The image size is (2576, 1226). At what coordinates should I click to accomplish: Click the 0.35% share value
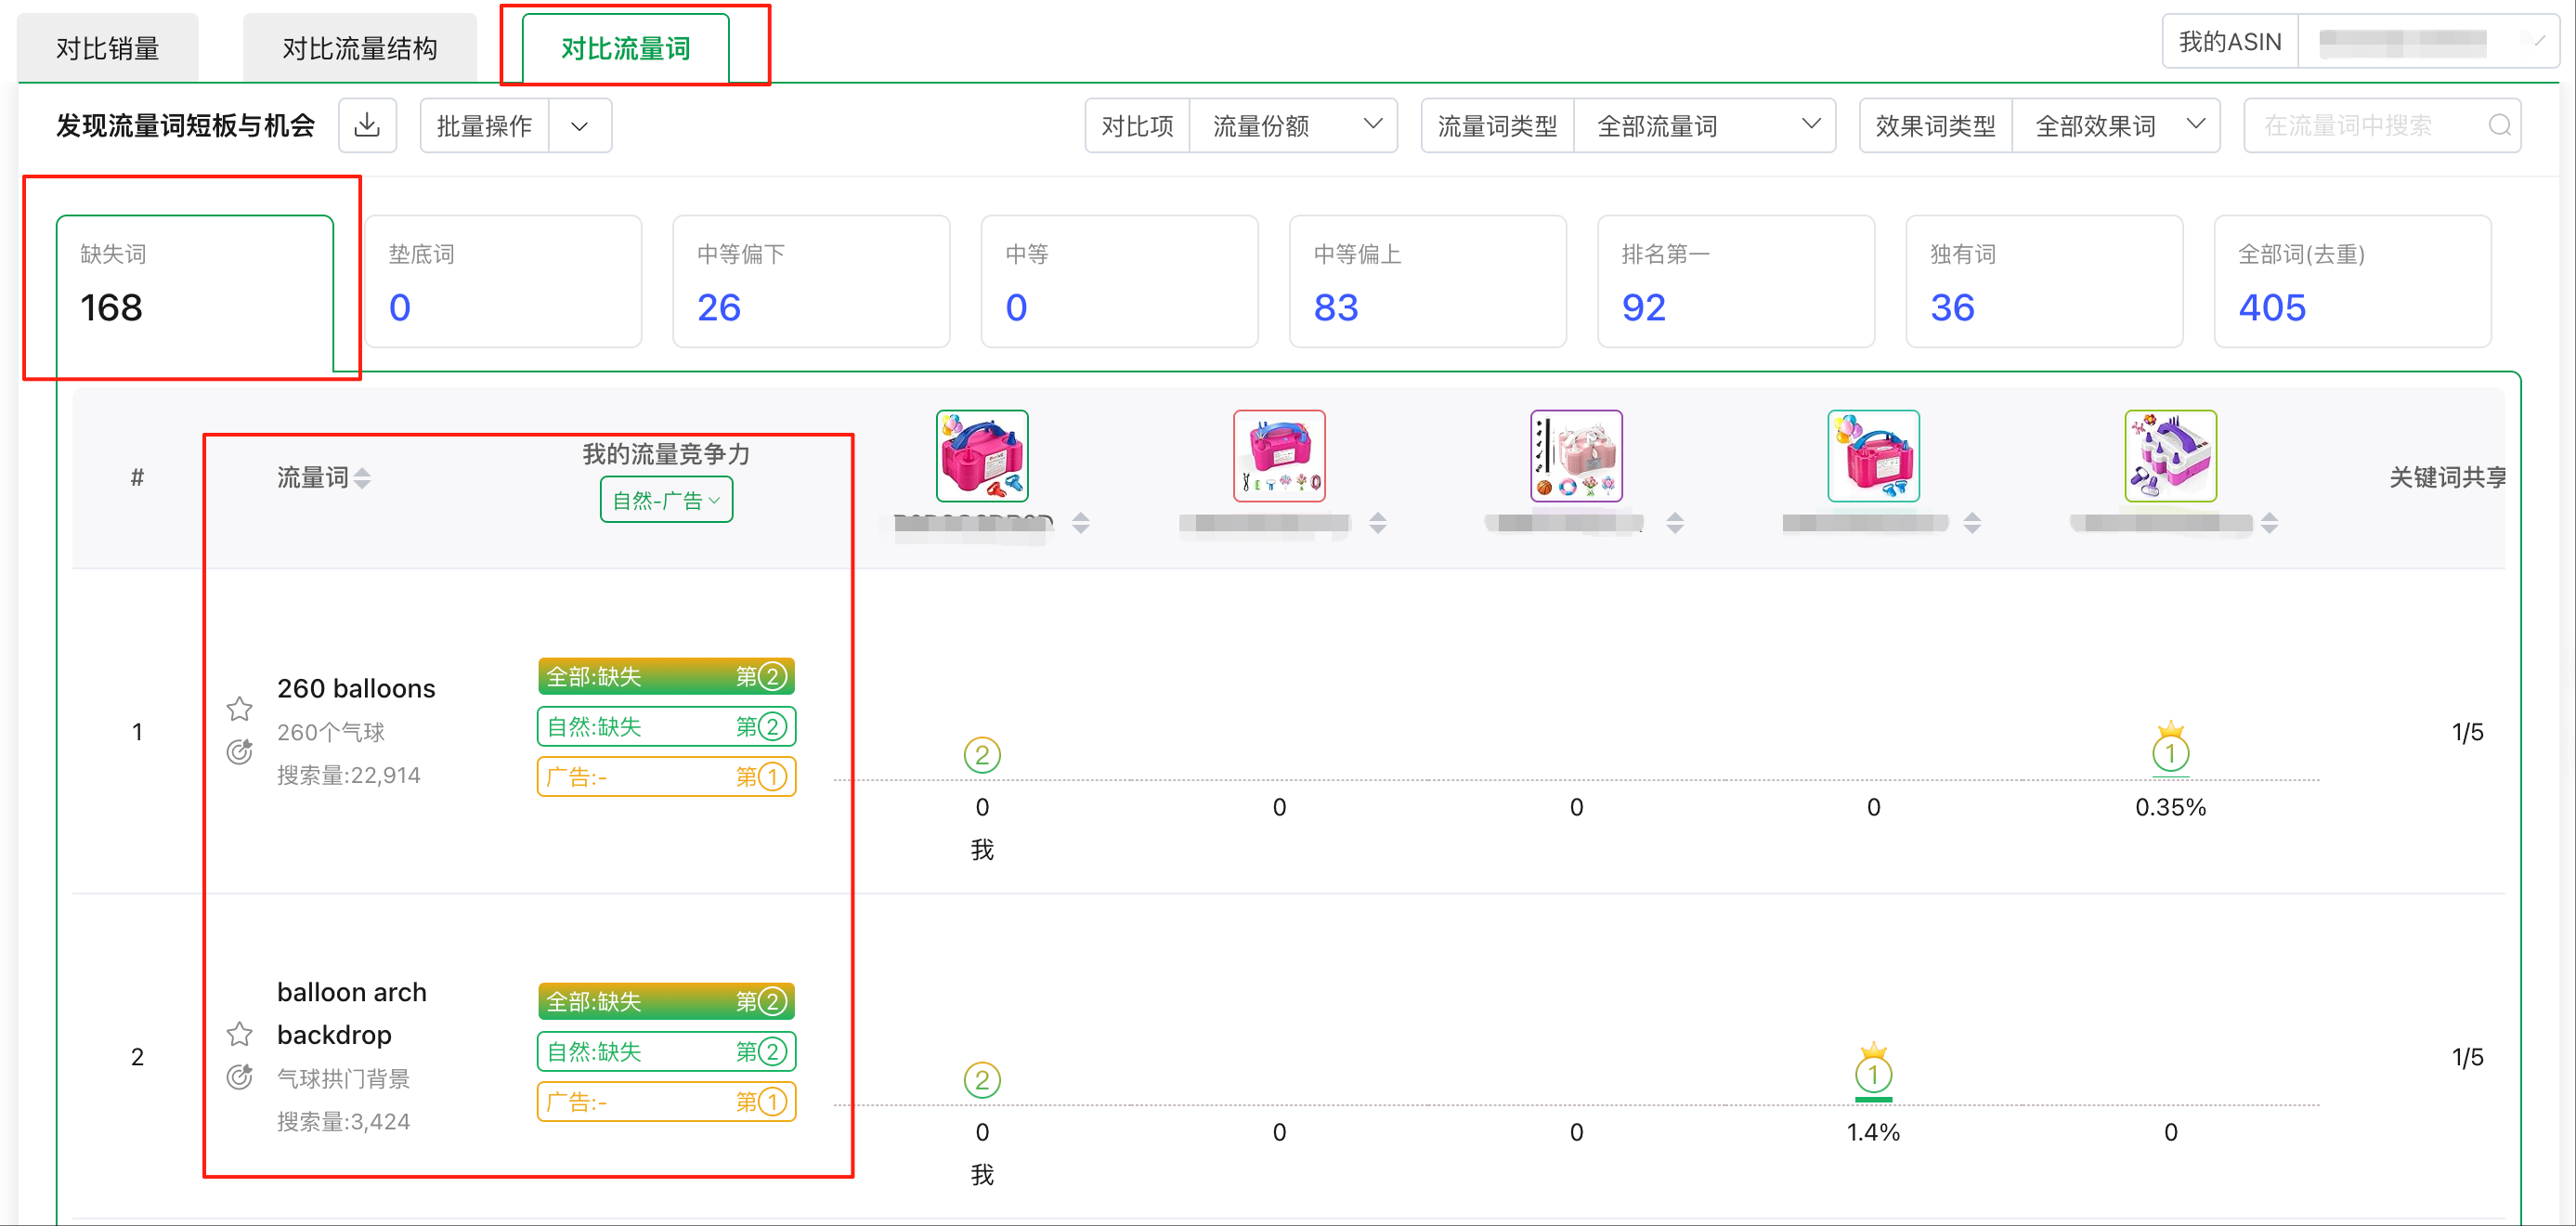[x=2170, y=807]
